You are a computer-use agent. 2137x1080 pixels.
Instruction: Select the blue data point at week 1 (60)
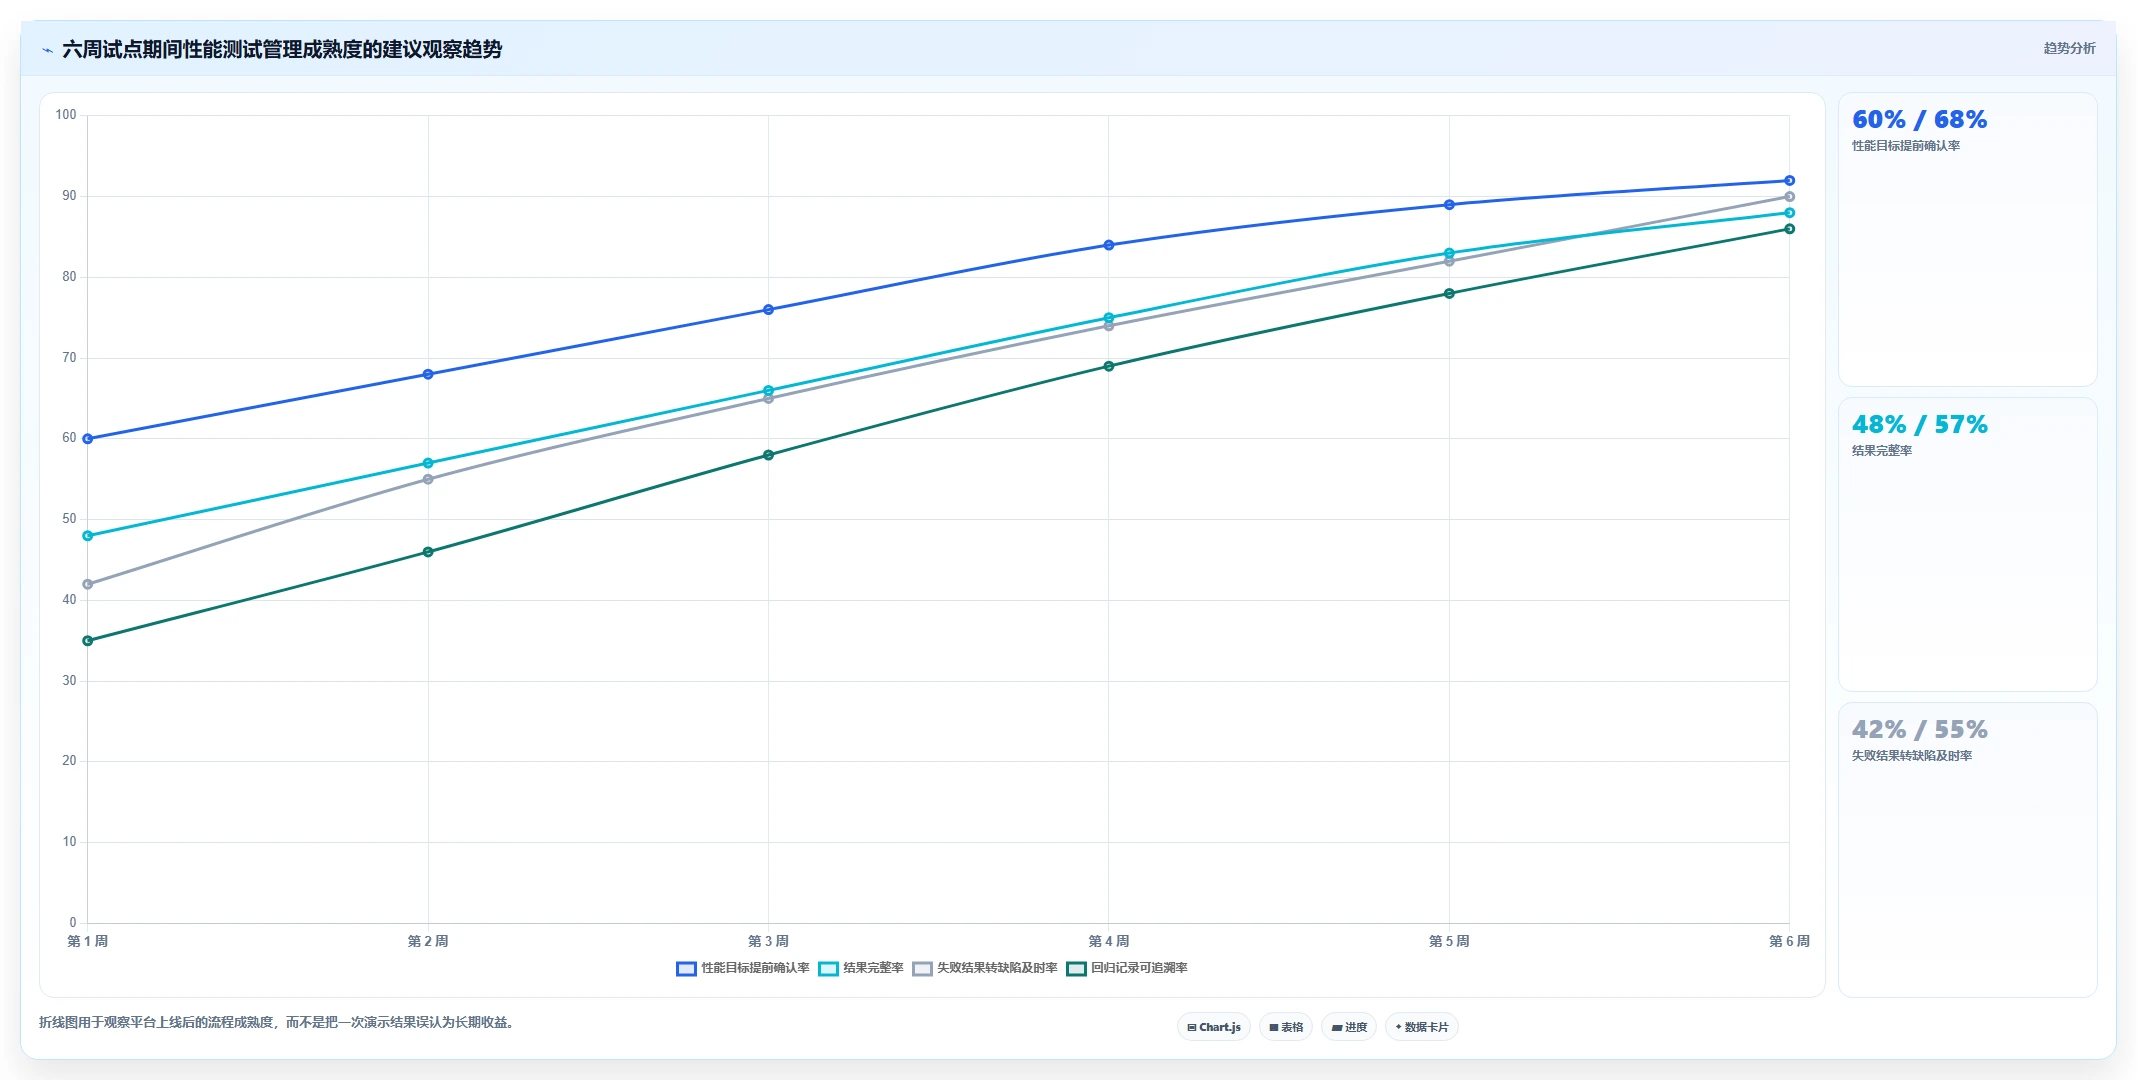tap(88, 439)
